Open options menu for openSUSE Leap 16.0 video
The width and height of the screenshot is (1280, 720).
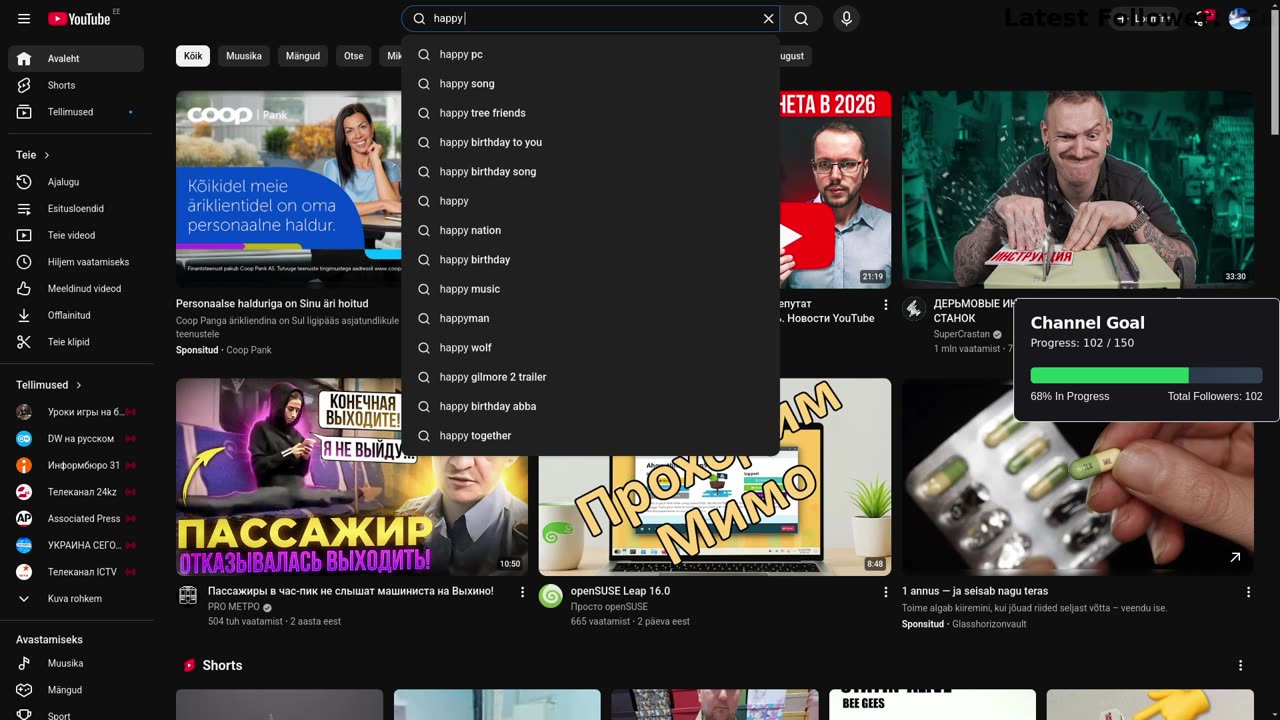coord(885,592)
